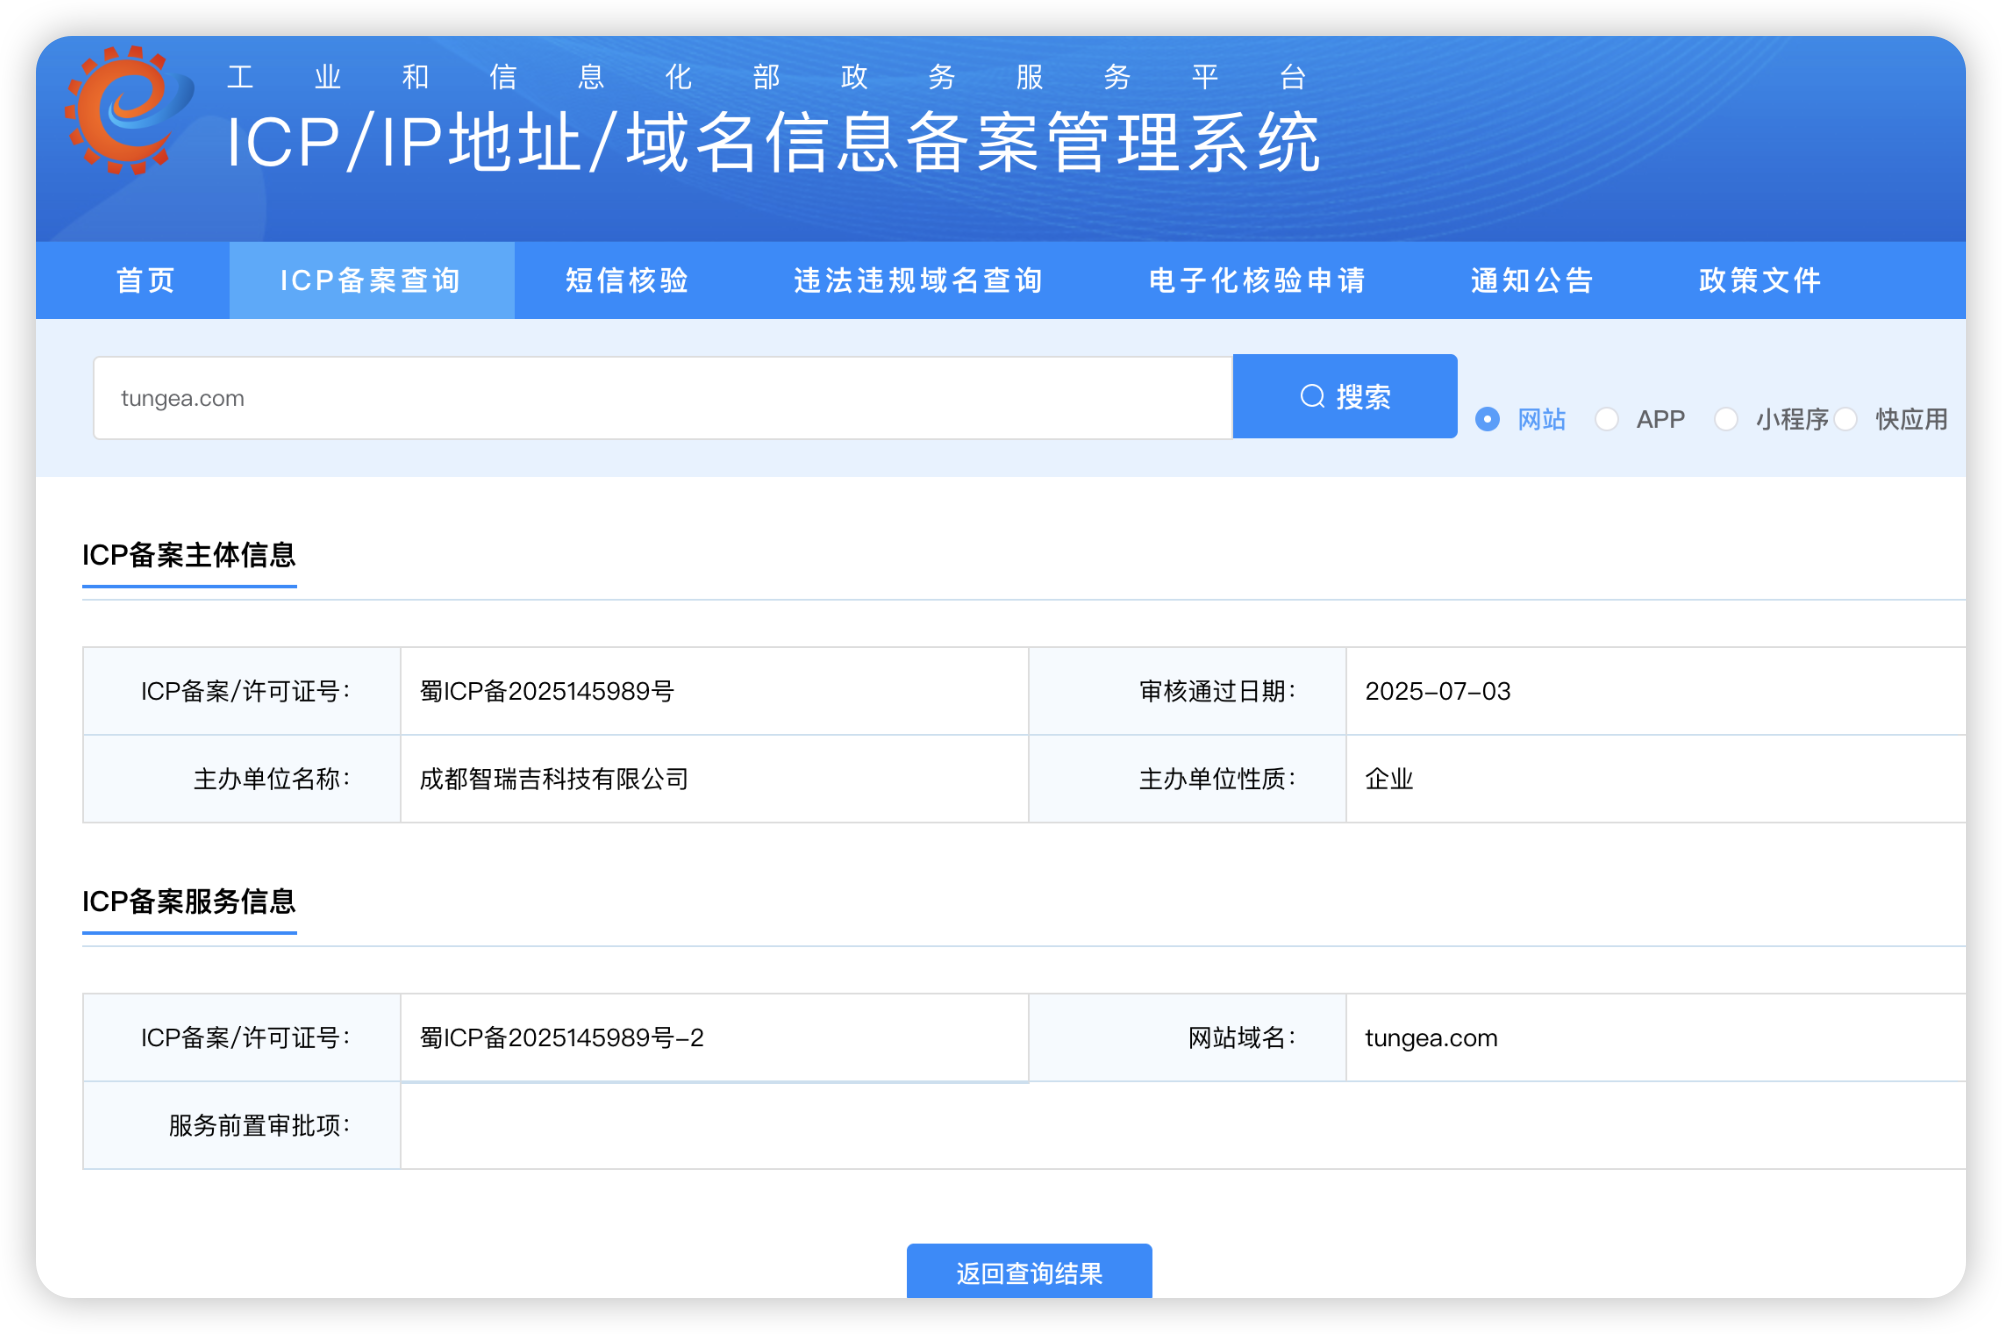
Task: Click the ICP备案主体信息 section heading
Action: click(189, 555)
